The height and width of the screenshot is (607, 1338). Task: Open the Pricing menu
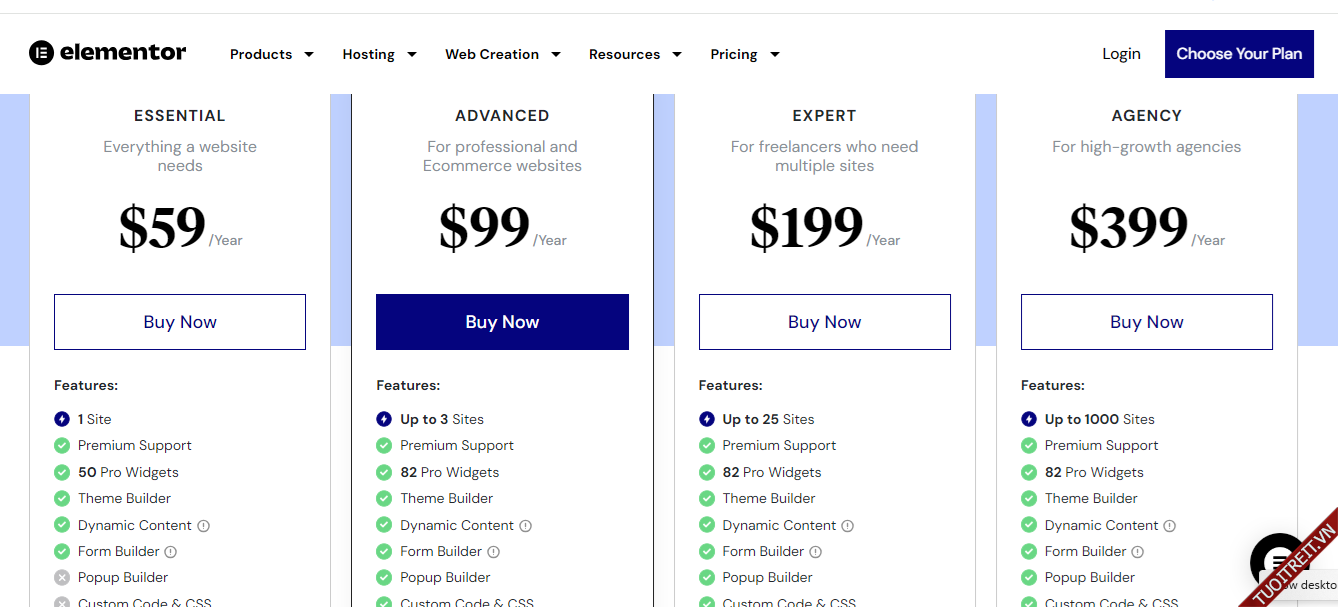pyautogui.click(x=744, y=55)
